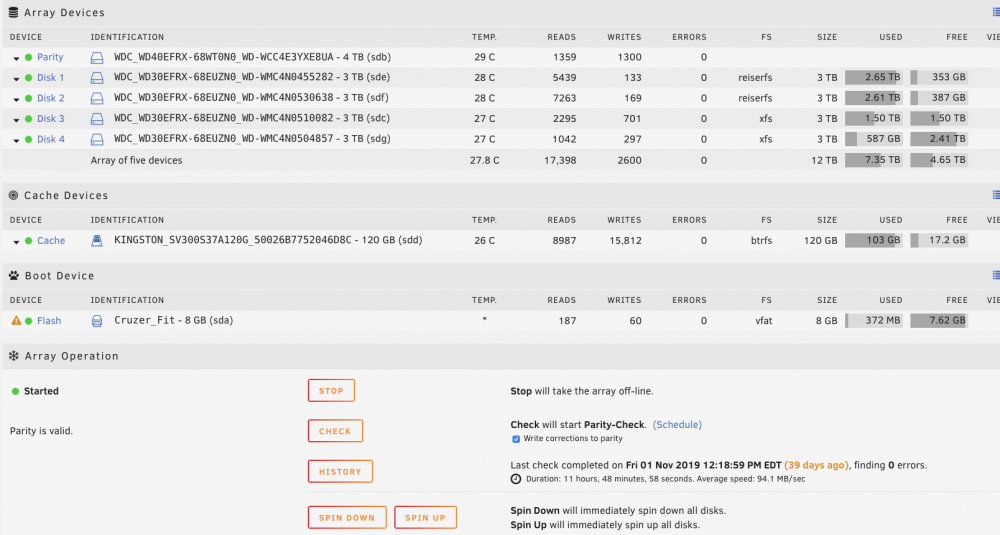1000x535 pixels.
Task: Open the Disk 1 device link
Action: (50, 78)
